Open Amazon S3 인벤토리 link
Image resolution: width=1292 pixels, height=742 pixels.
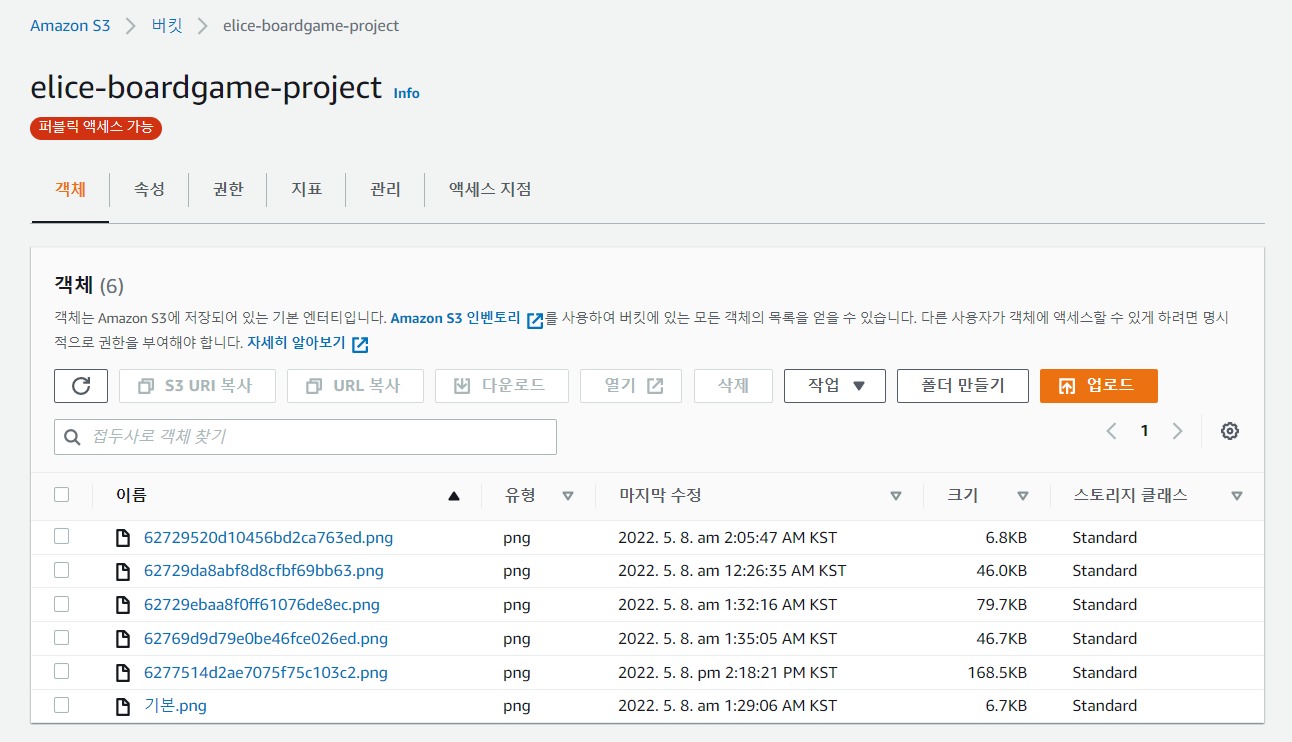click(455, 318)
